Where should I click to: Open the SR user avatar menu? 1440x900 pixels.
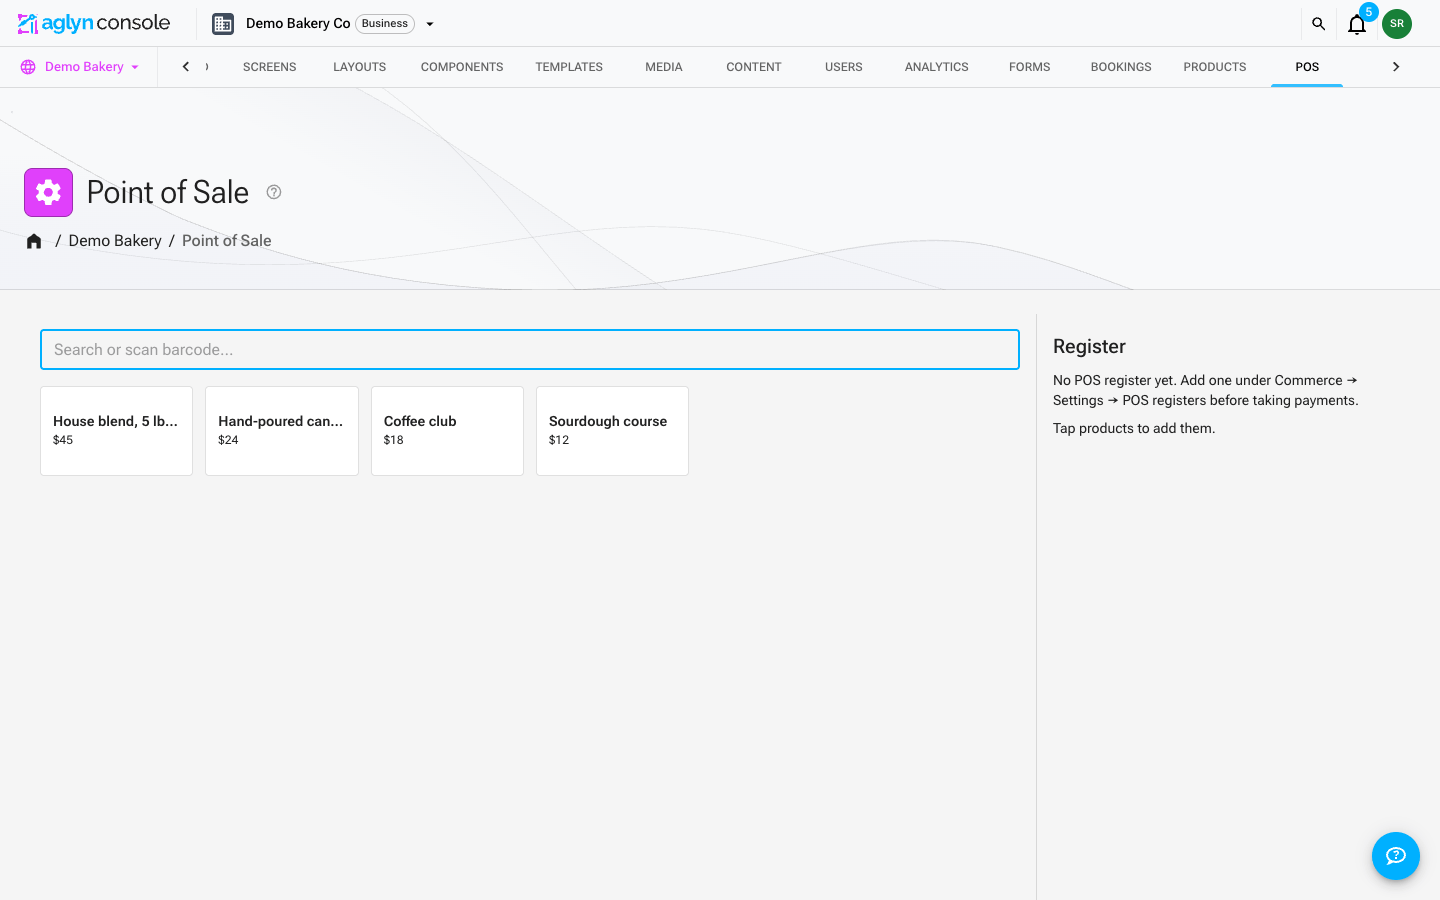[1397, 24]
